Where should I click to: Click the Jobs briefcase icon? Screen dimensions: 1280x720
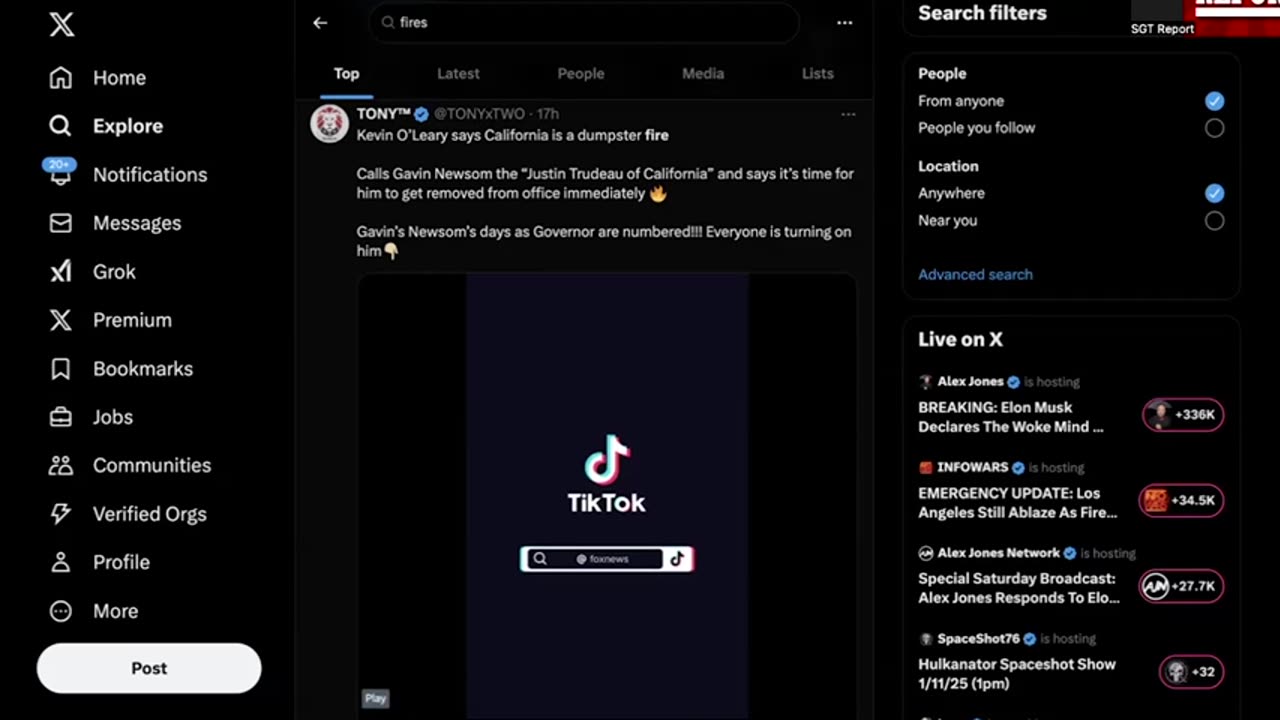click(61, 417)
